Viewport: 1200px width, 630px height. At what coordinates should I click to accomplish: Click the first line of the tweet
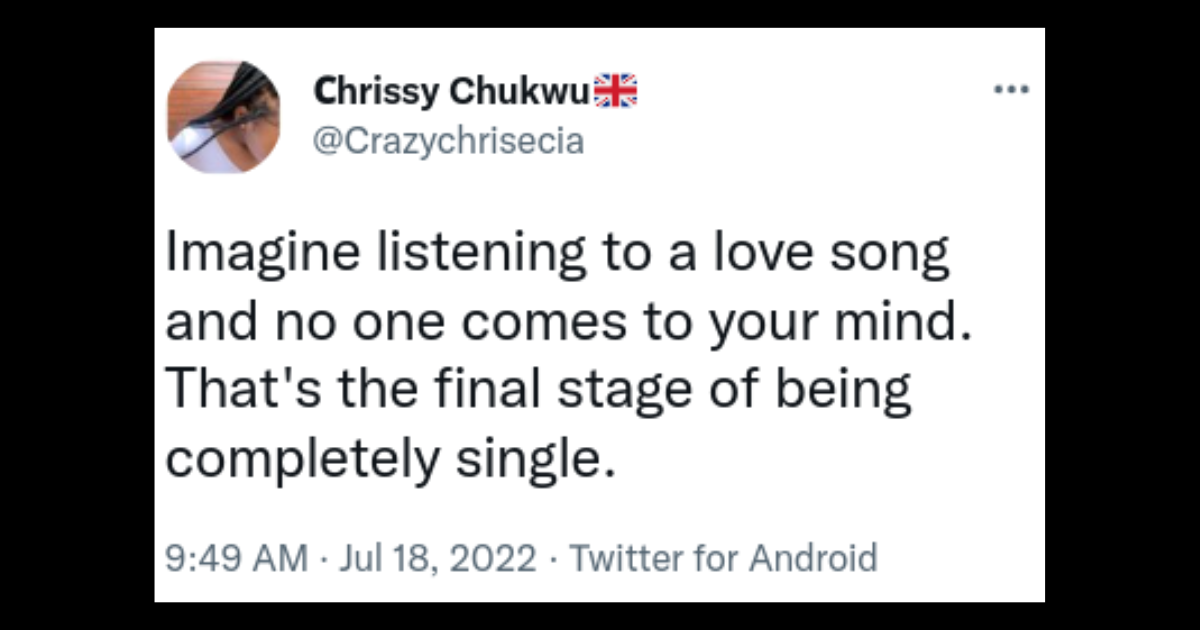point(560,250)
